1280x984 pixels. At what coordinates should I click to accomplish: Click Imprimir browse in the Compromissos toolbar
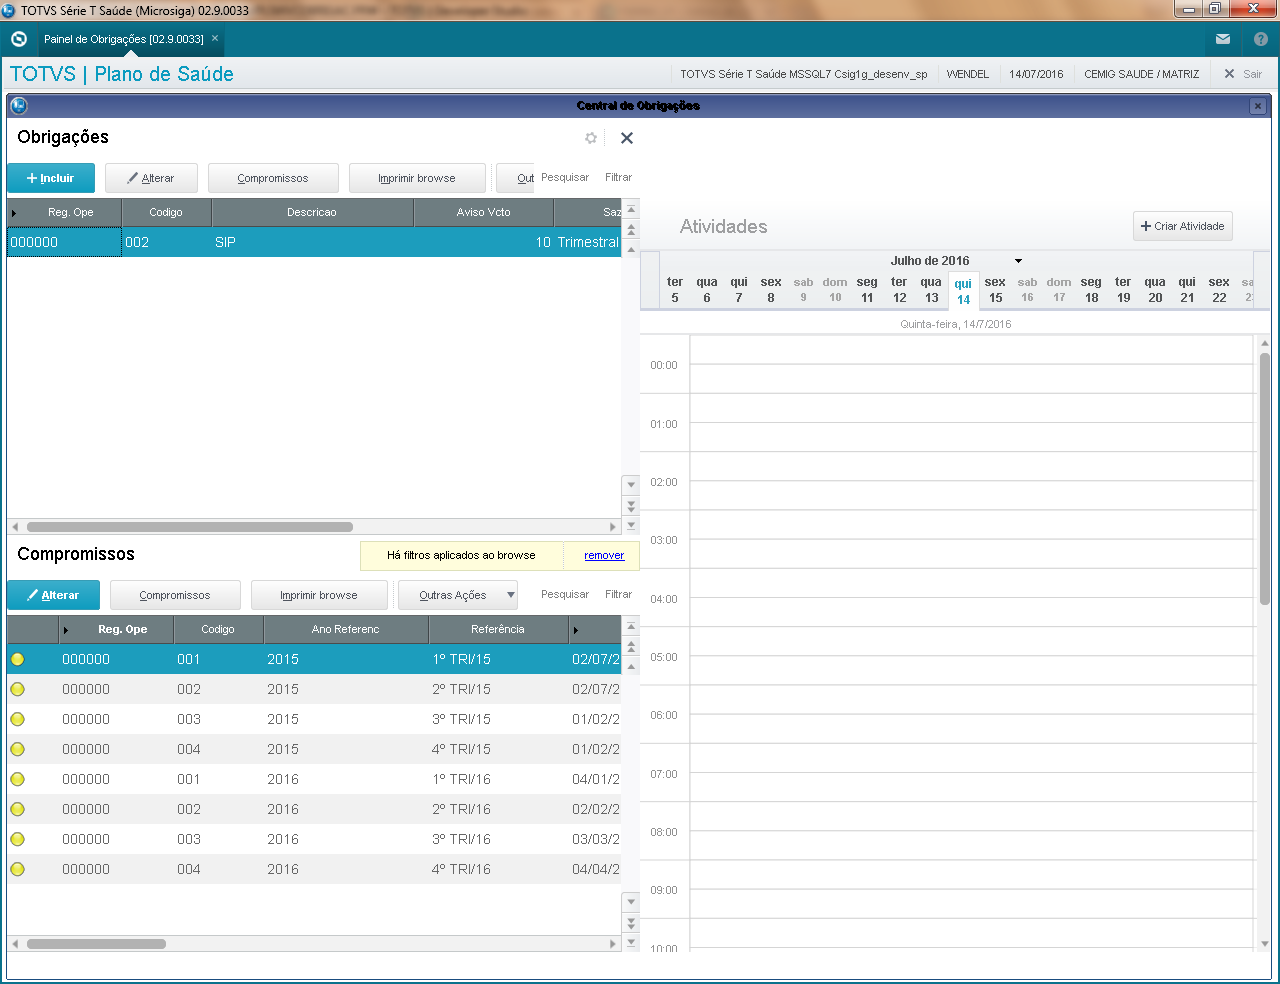[x=319, y=595]
